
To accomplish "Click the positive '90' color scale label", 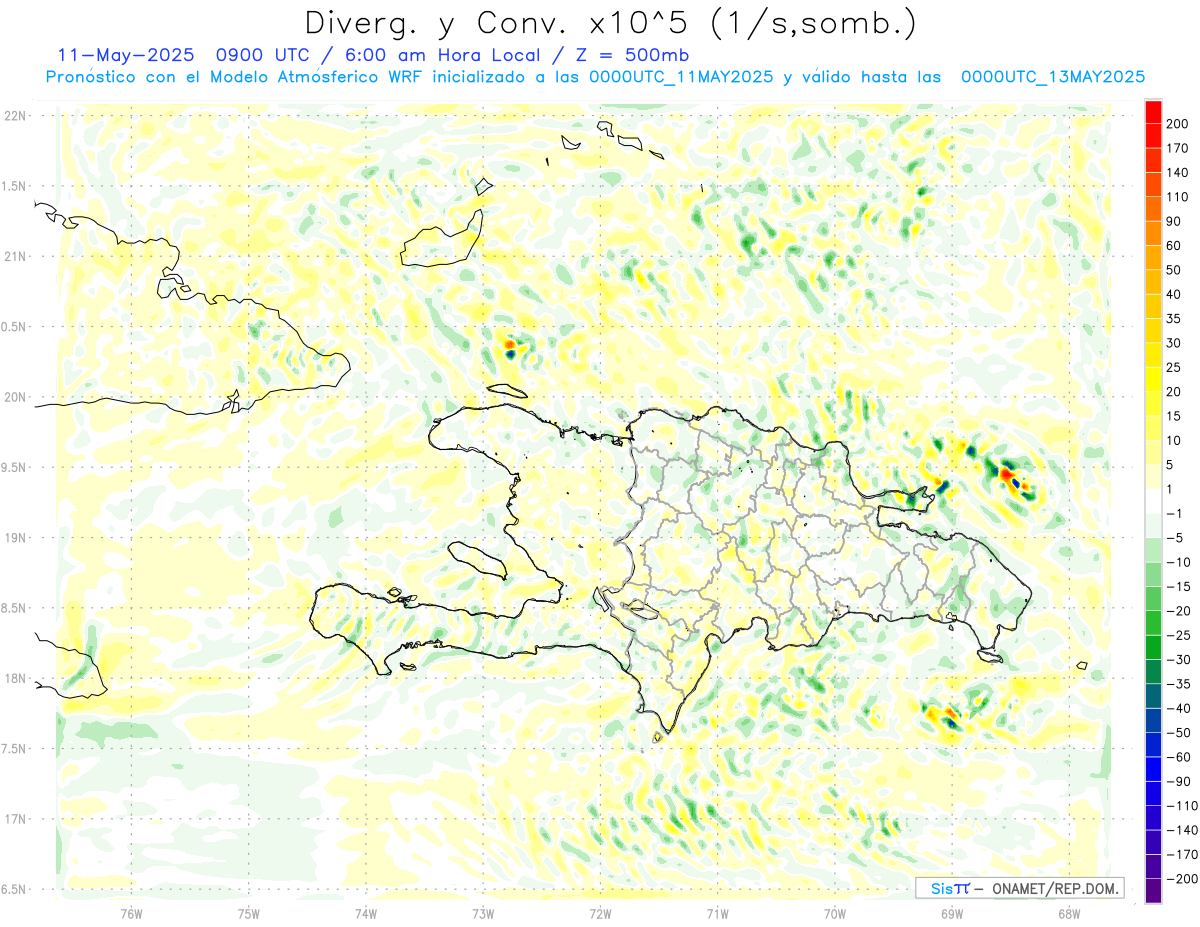I will [1174, 221].
